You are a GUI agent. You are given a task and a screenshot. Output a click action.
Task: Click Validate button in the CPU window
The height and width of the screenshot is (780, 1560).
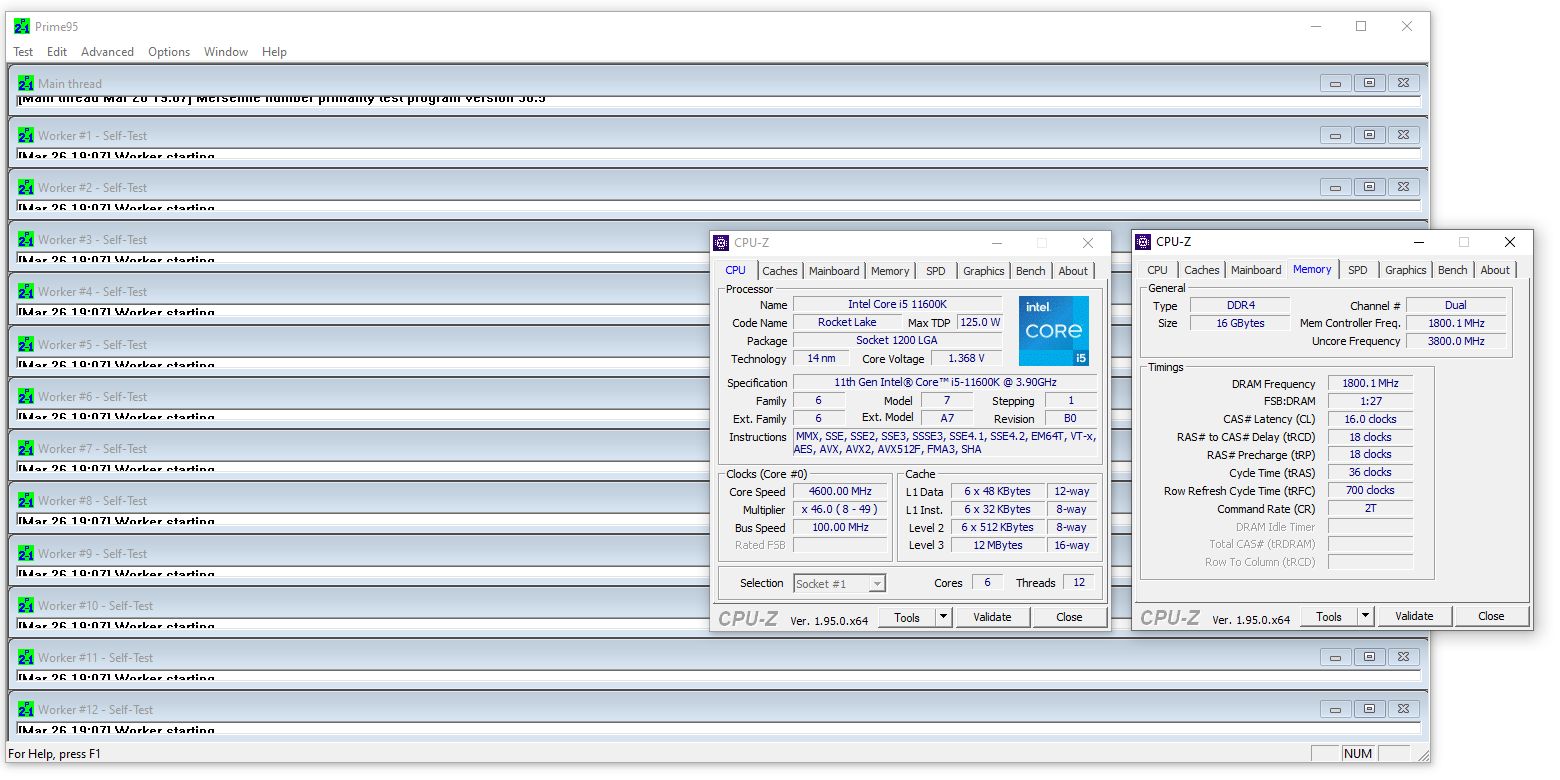pyautogui.click(x=992, y=617)
